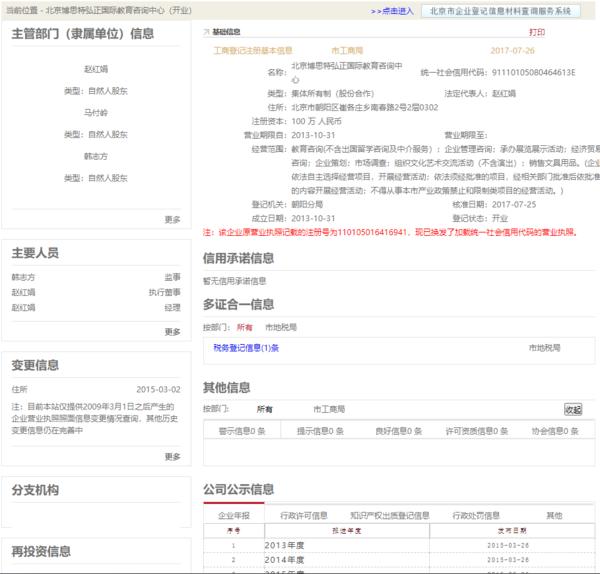Collapse 其他信息 with 收起 button
Screen dimensions: 600x574
pyautogui.click(x=572, y=409)
